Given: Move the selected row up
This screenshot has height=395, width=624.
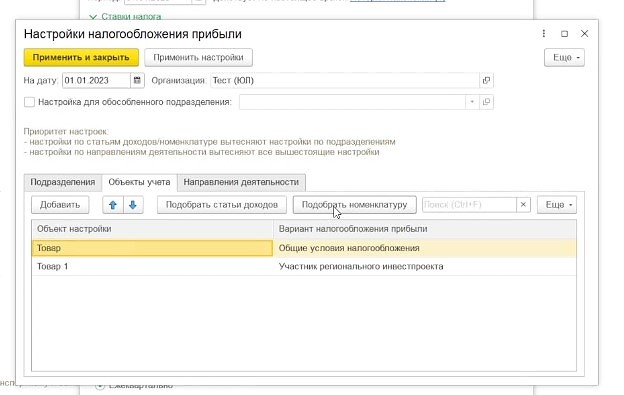Looking at the screenshot, I should click(113, 205).
